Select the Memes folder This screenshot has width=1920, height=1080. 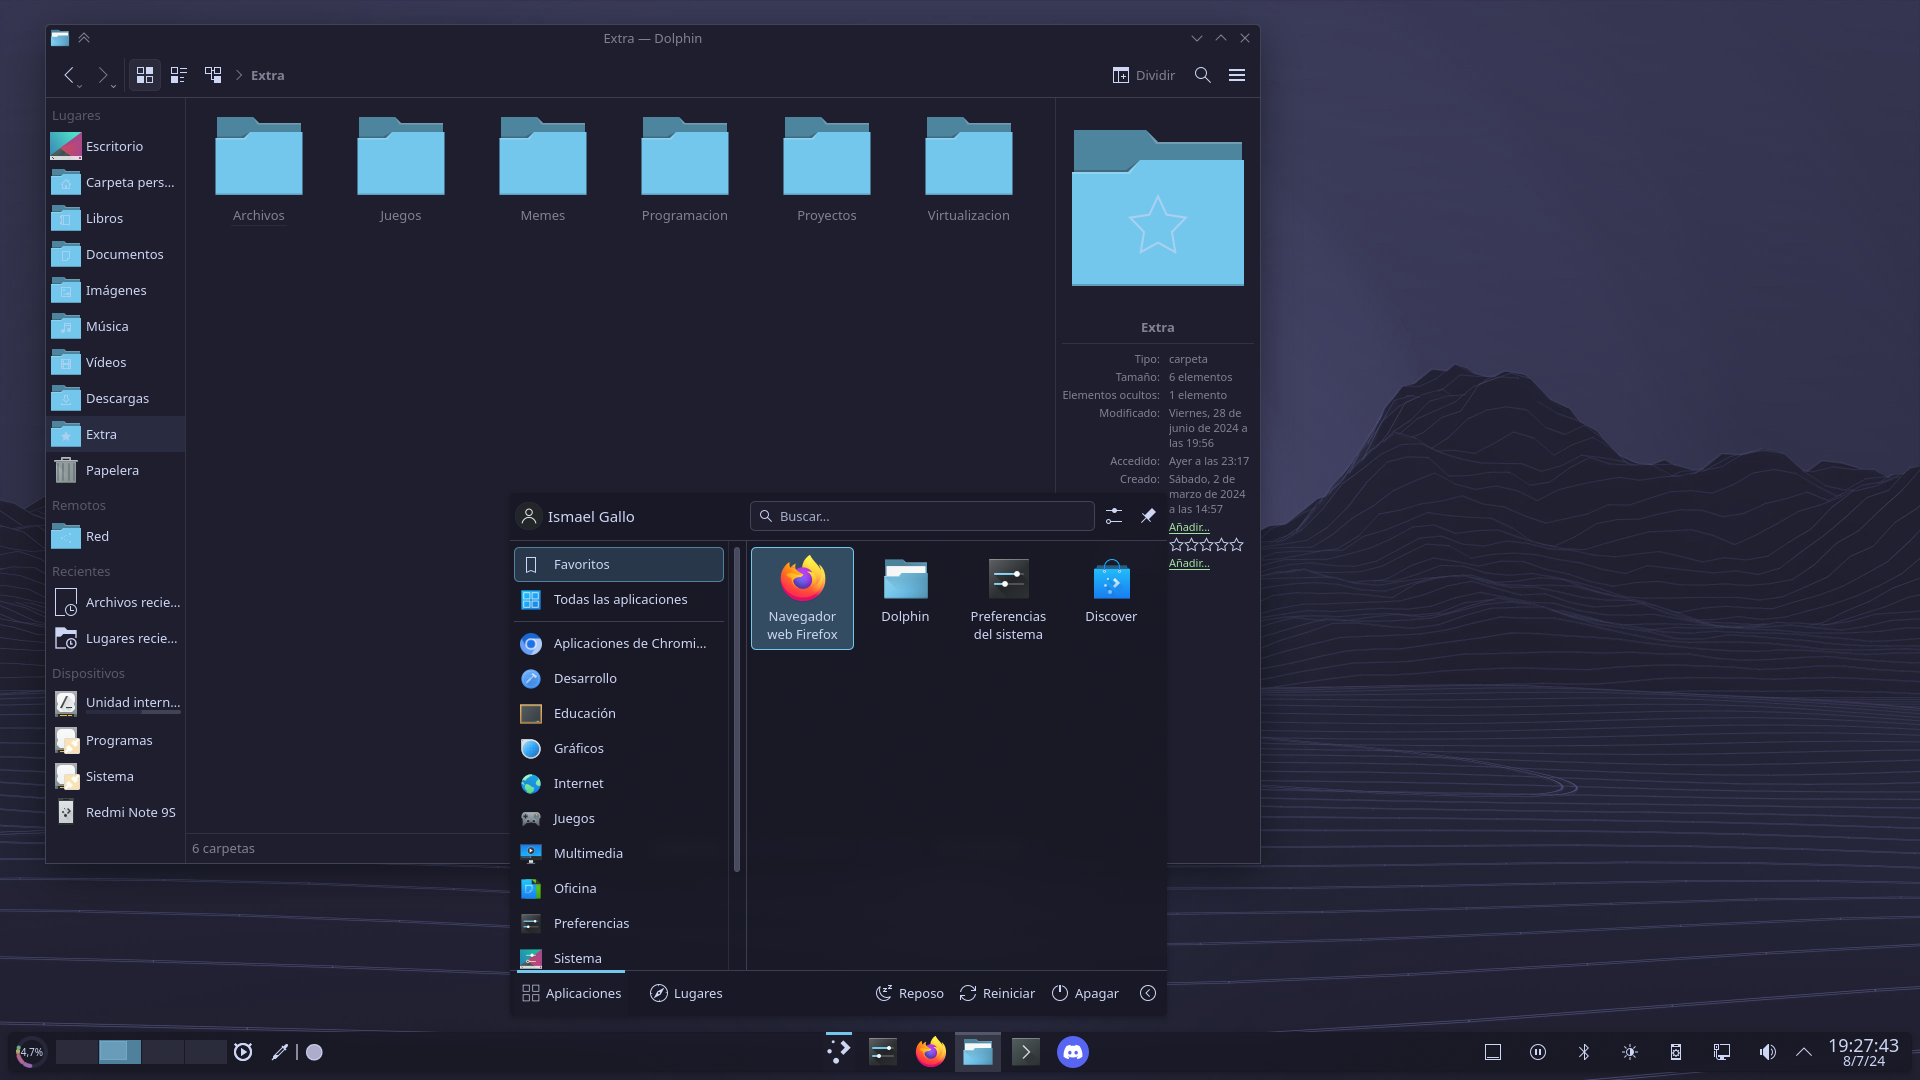pyautogui.click(x=543, y=171)
